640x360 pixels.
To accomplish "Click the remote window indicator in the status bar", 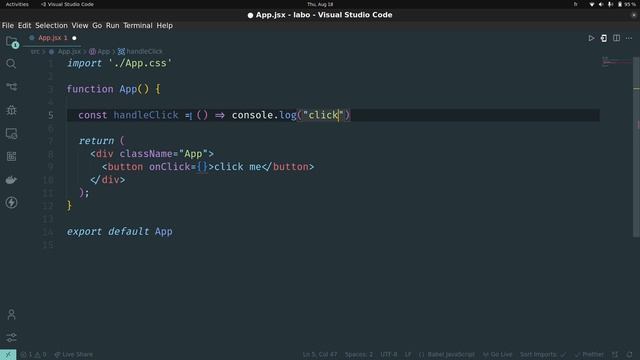I will 8,355.
